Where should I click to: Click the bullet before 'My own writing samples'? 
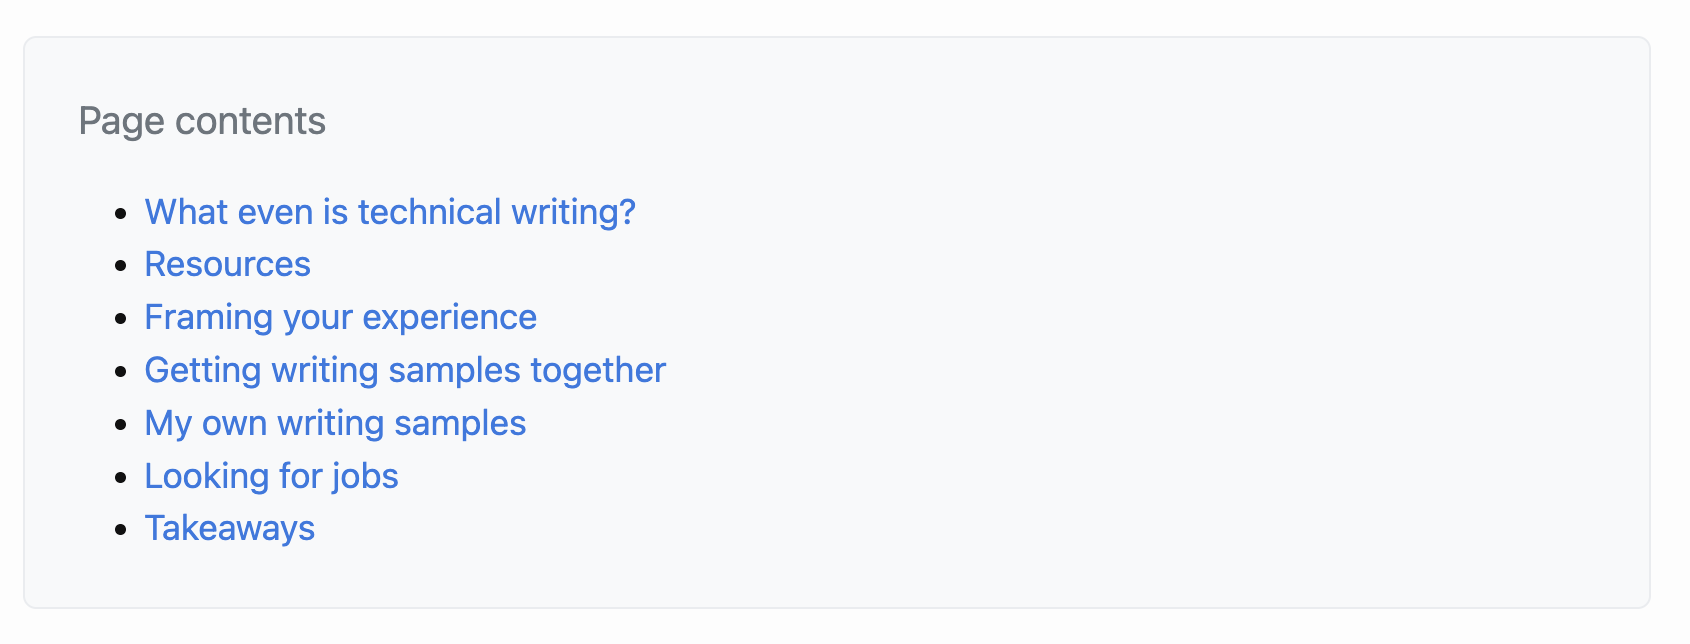121,425
